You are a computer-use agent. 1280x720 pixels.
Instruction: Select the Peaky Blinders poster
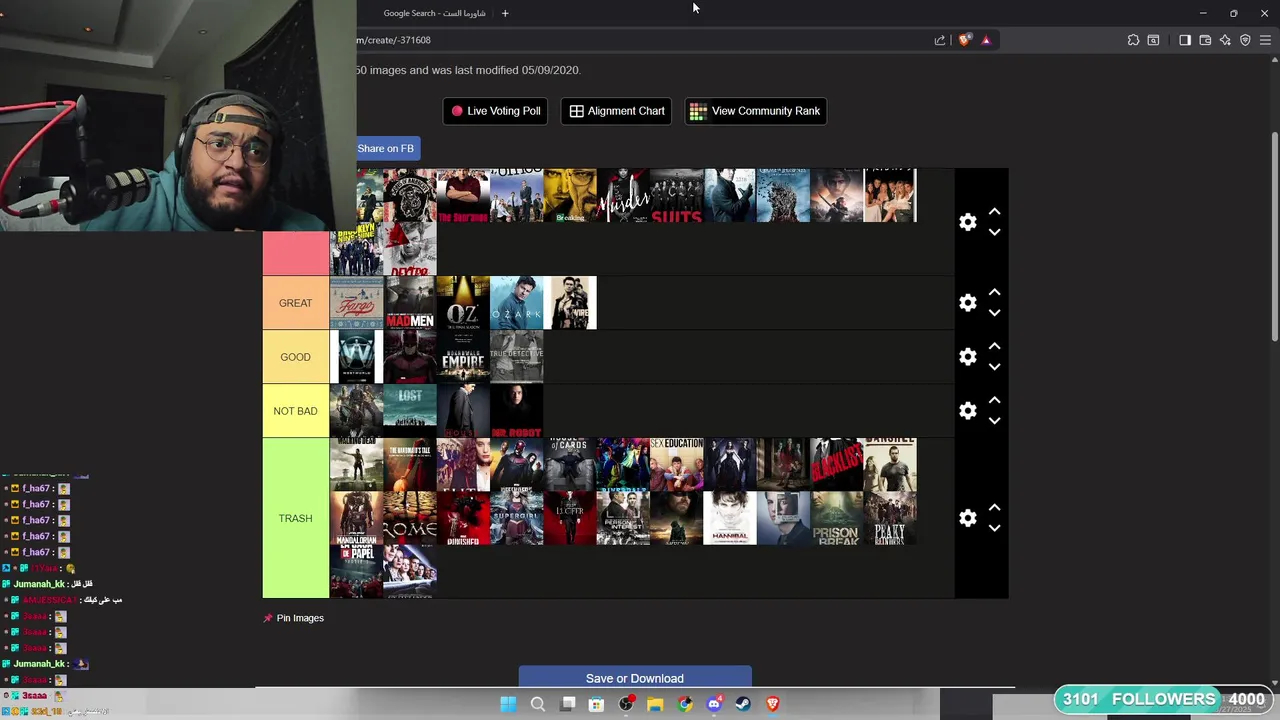[890, 518]
